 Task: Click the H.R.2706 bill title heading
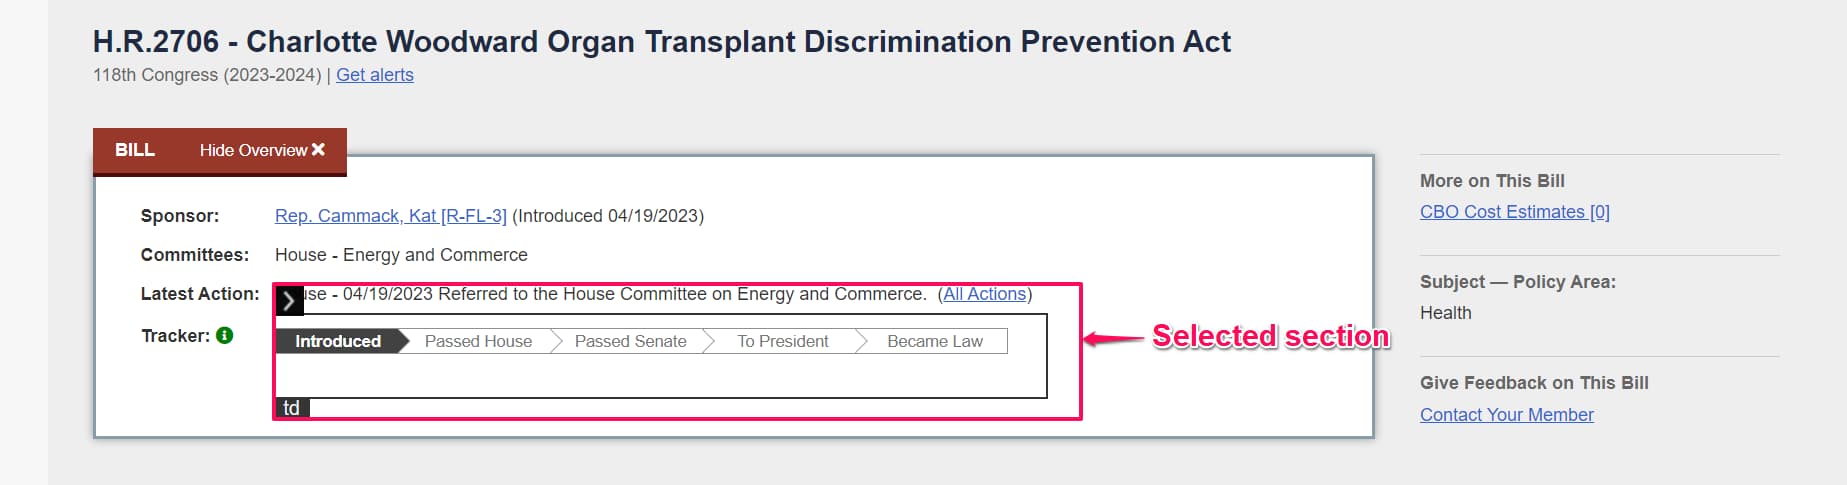661,42
